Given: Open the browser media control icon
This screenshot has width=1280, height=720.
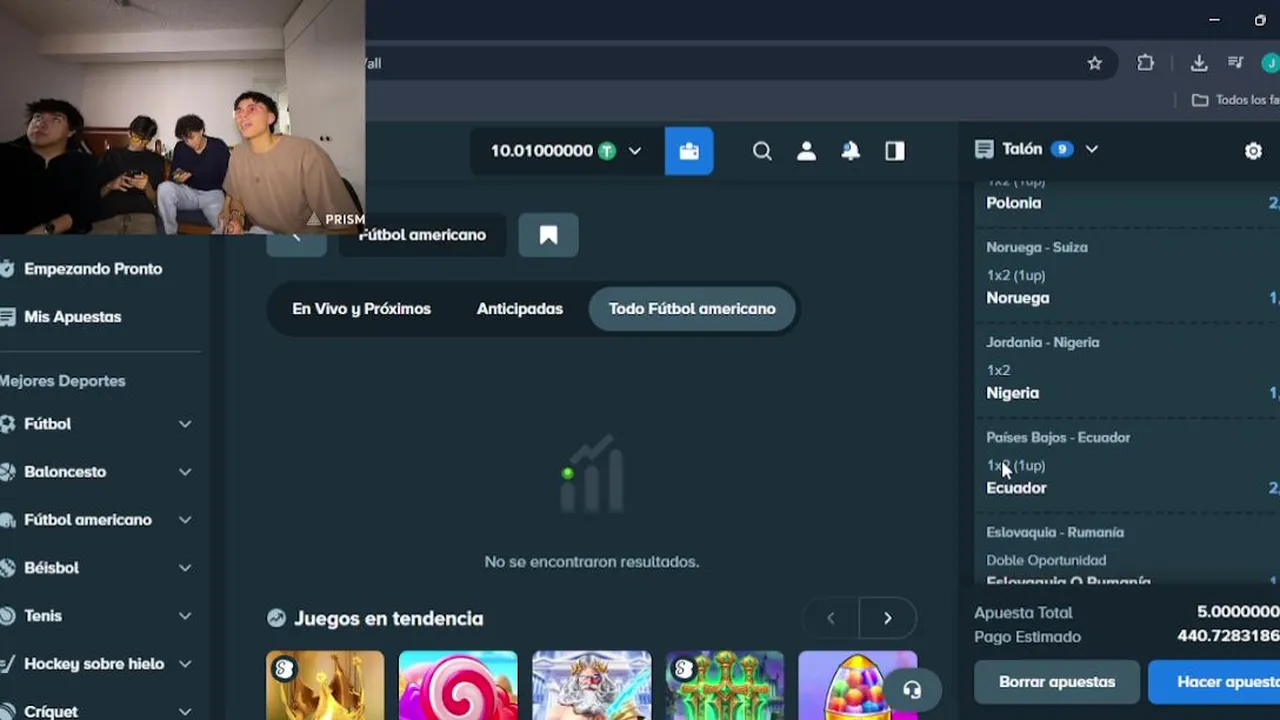Looking at the screenshot, I should (x=1236, y=63).
